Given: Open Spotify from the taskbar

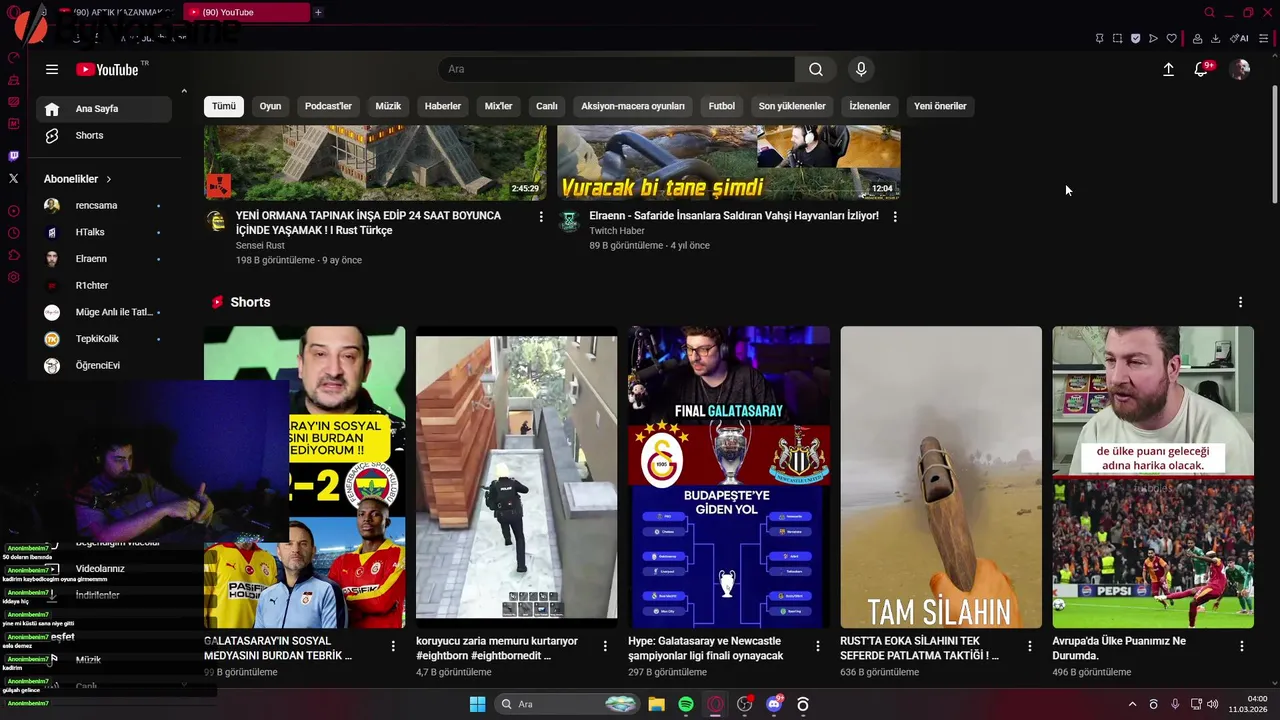Looking at the screenshot, I should [x=686, y=704].
